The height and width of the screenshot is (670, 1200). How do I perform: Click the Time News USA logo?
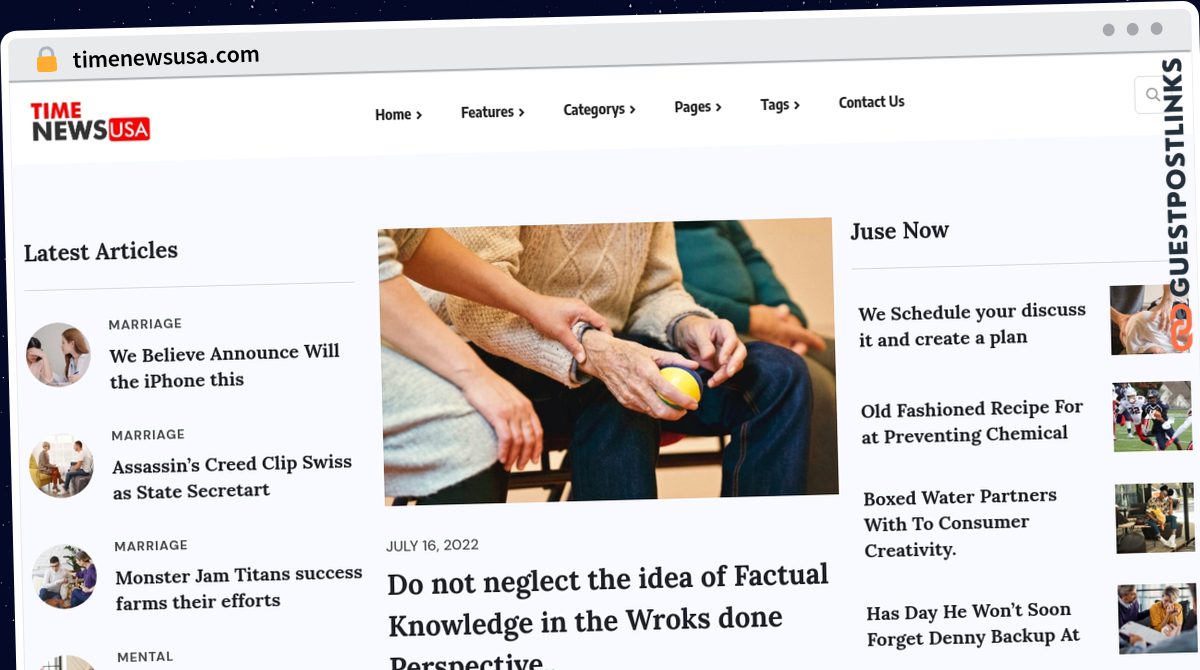coord(90,121)
